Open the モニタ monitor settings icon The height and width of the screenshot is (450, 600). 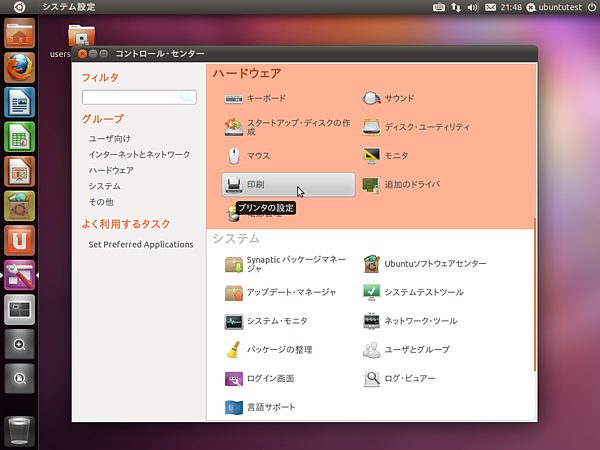point(371,156)
